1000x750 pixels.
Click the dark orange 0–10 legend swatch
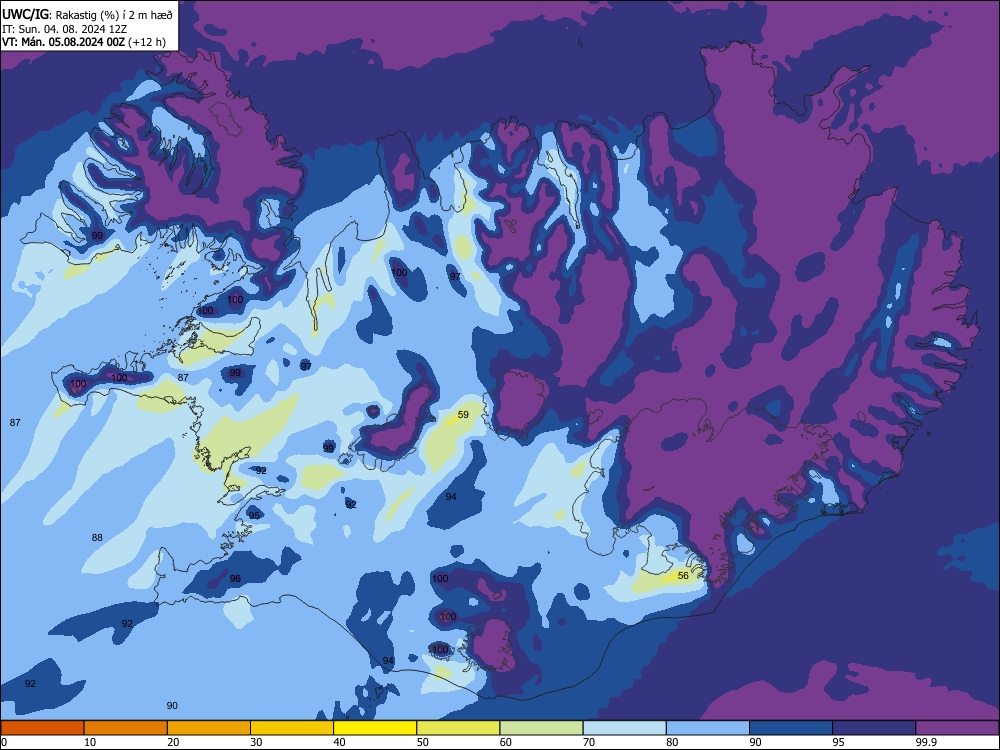[42, 728]
